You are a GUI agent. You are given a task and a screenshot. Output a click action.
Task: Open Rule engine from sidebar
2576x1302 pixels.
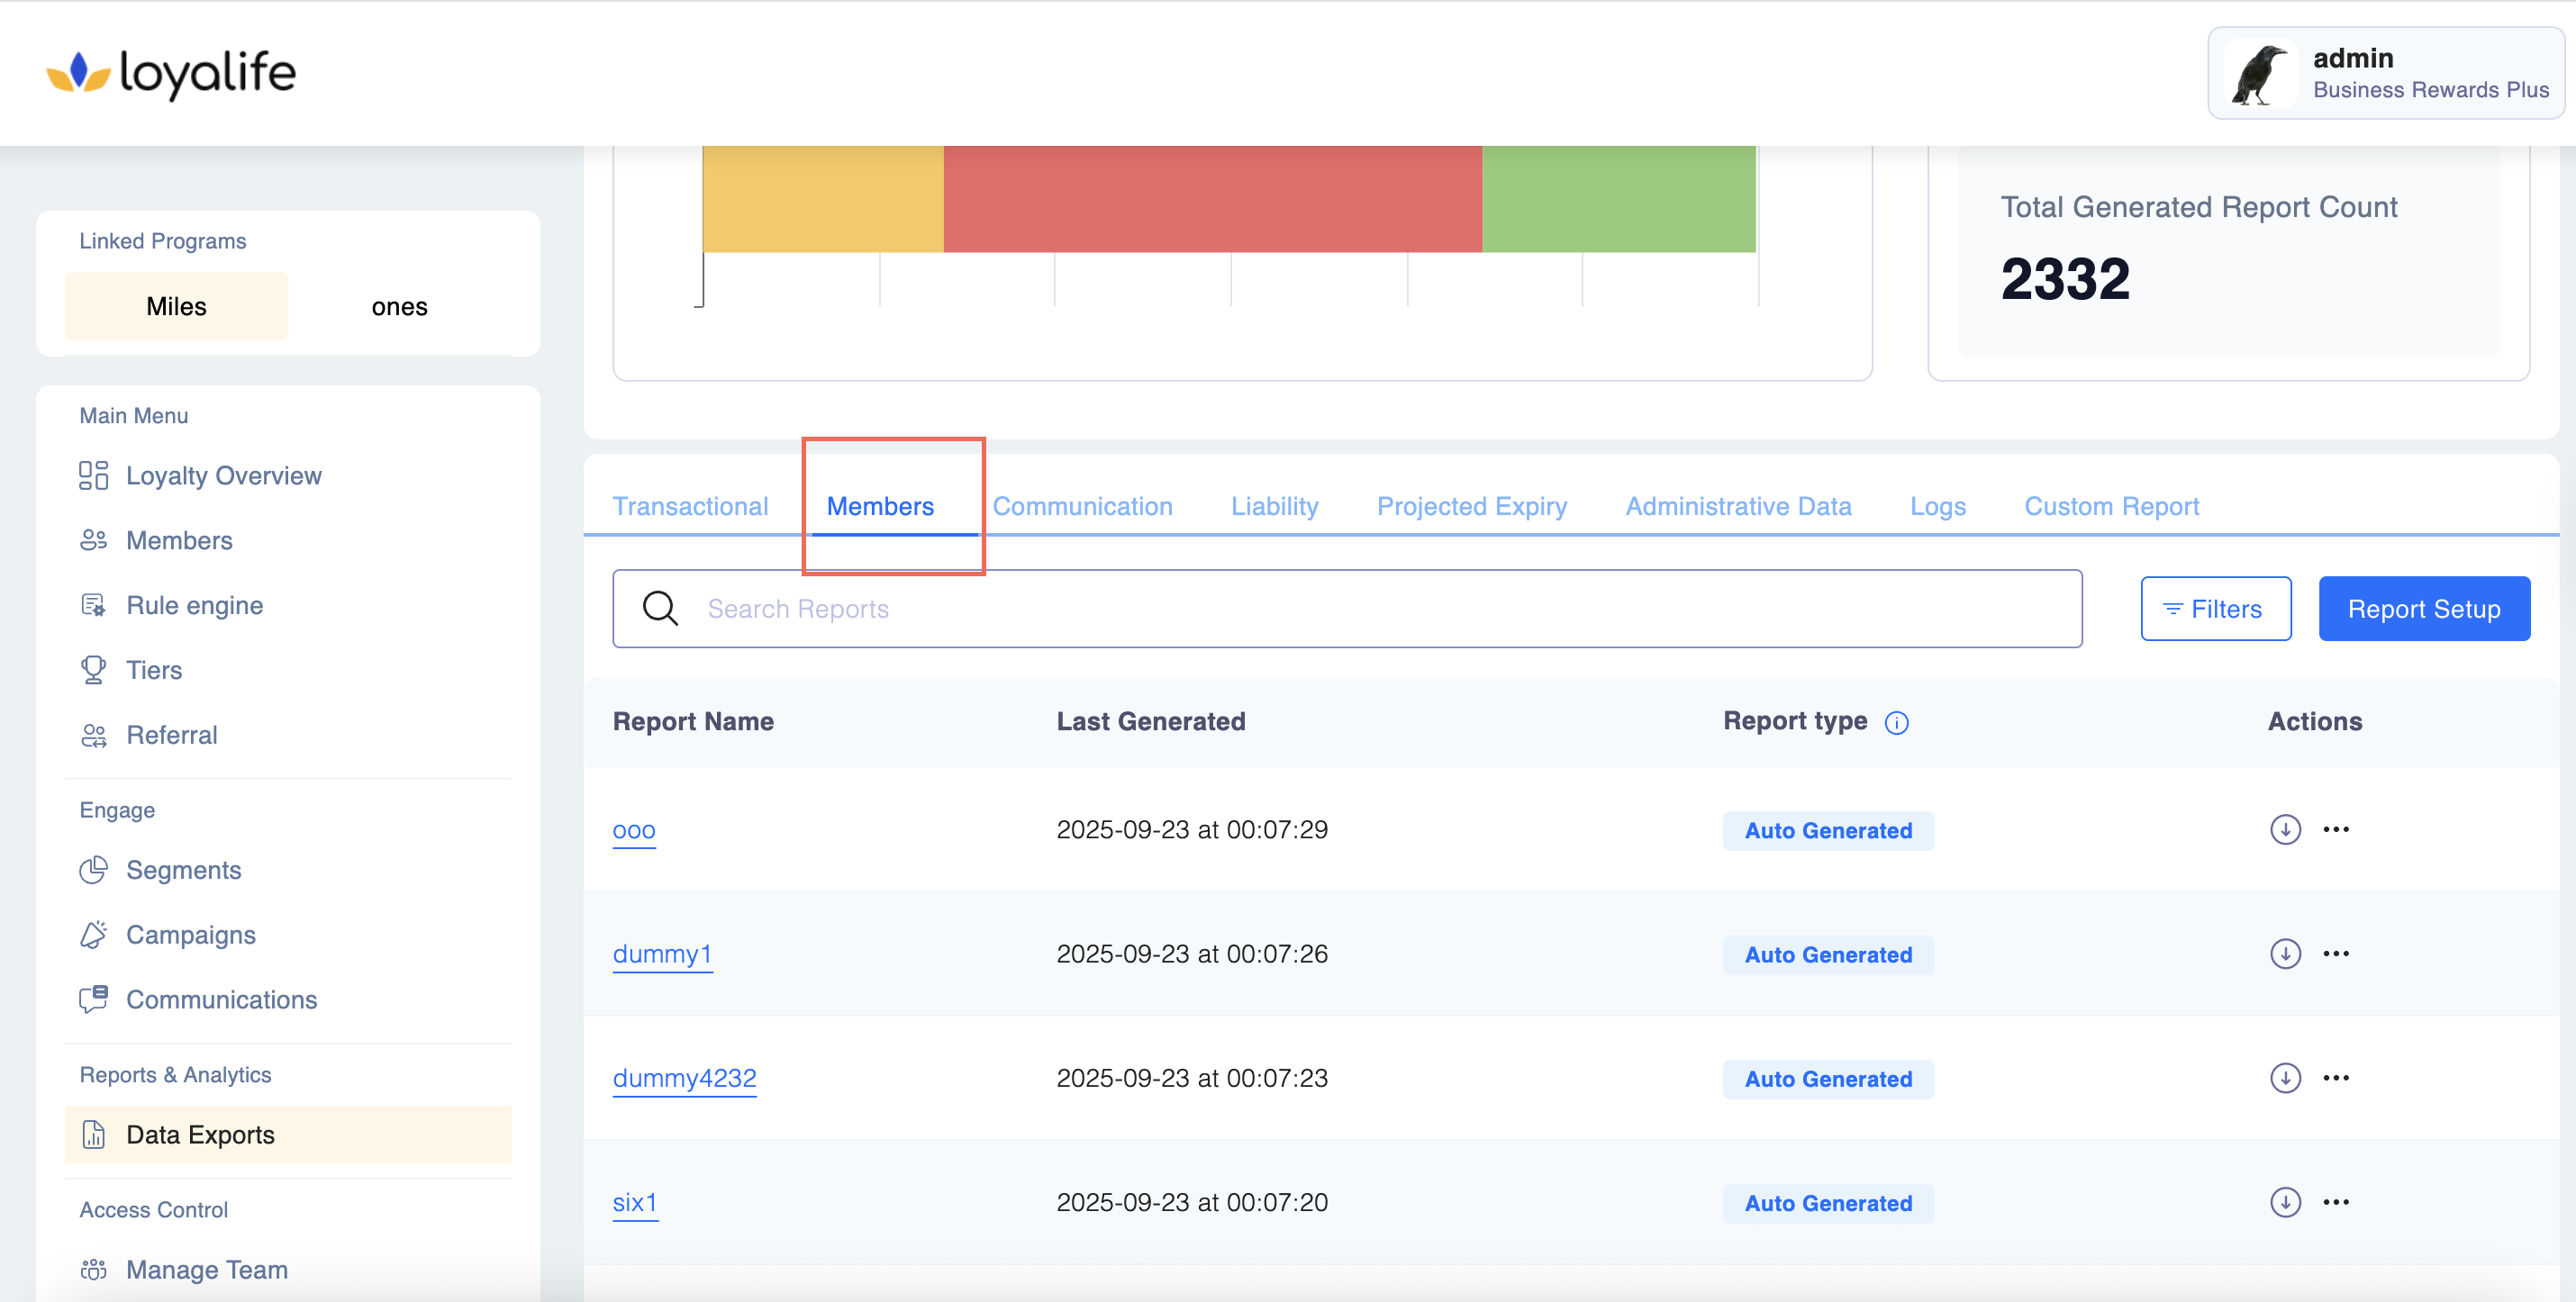tap(194, 605)
